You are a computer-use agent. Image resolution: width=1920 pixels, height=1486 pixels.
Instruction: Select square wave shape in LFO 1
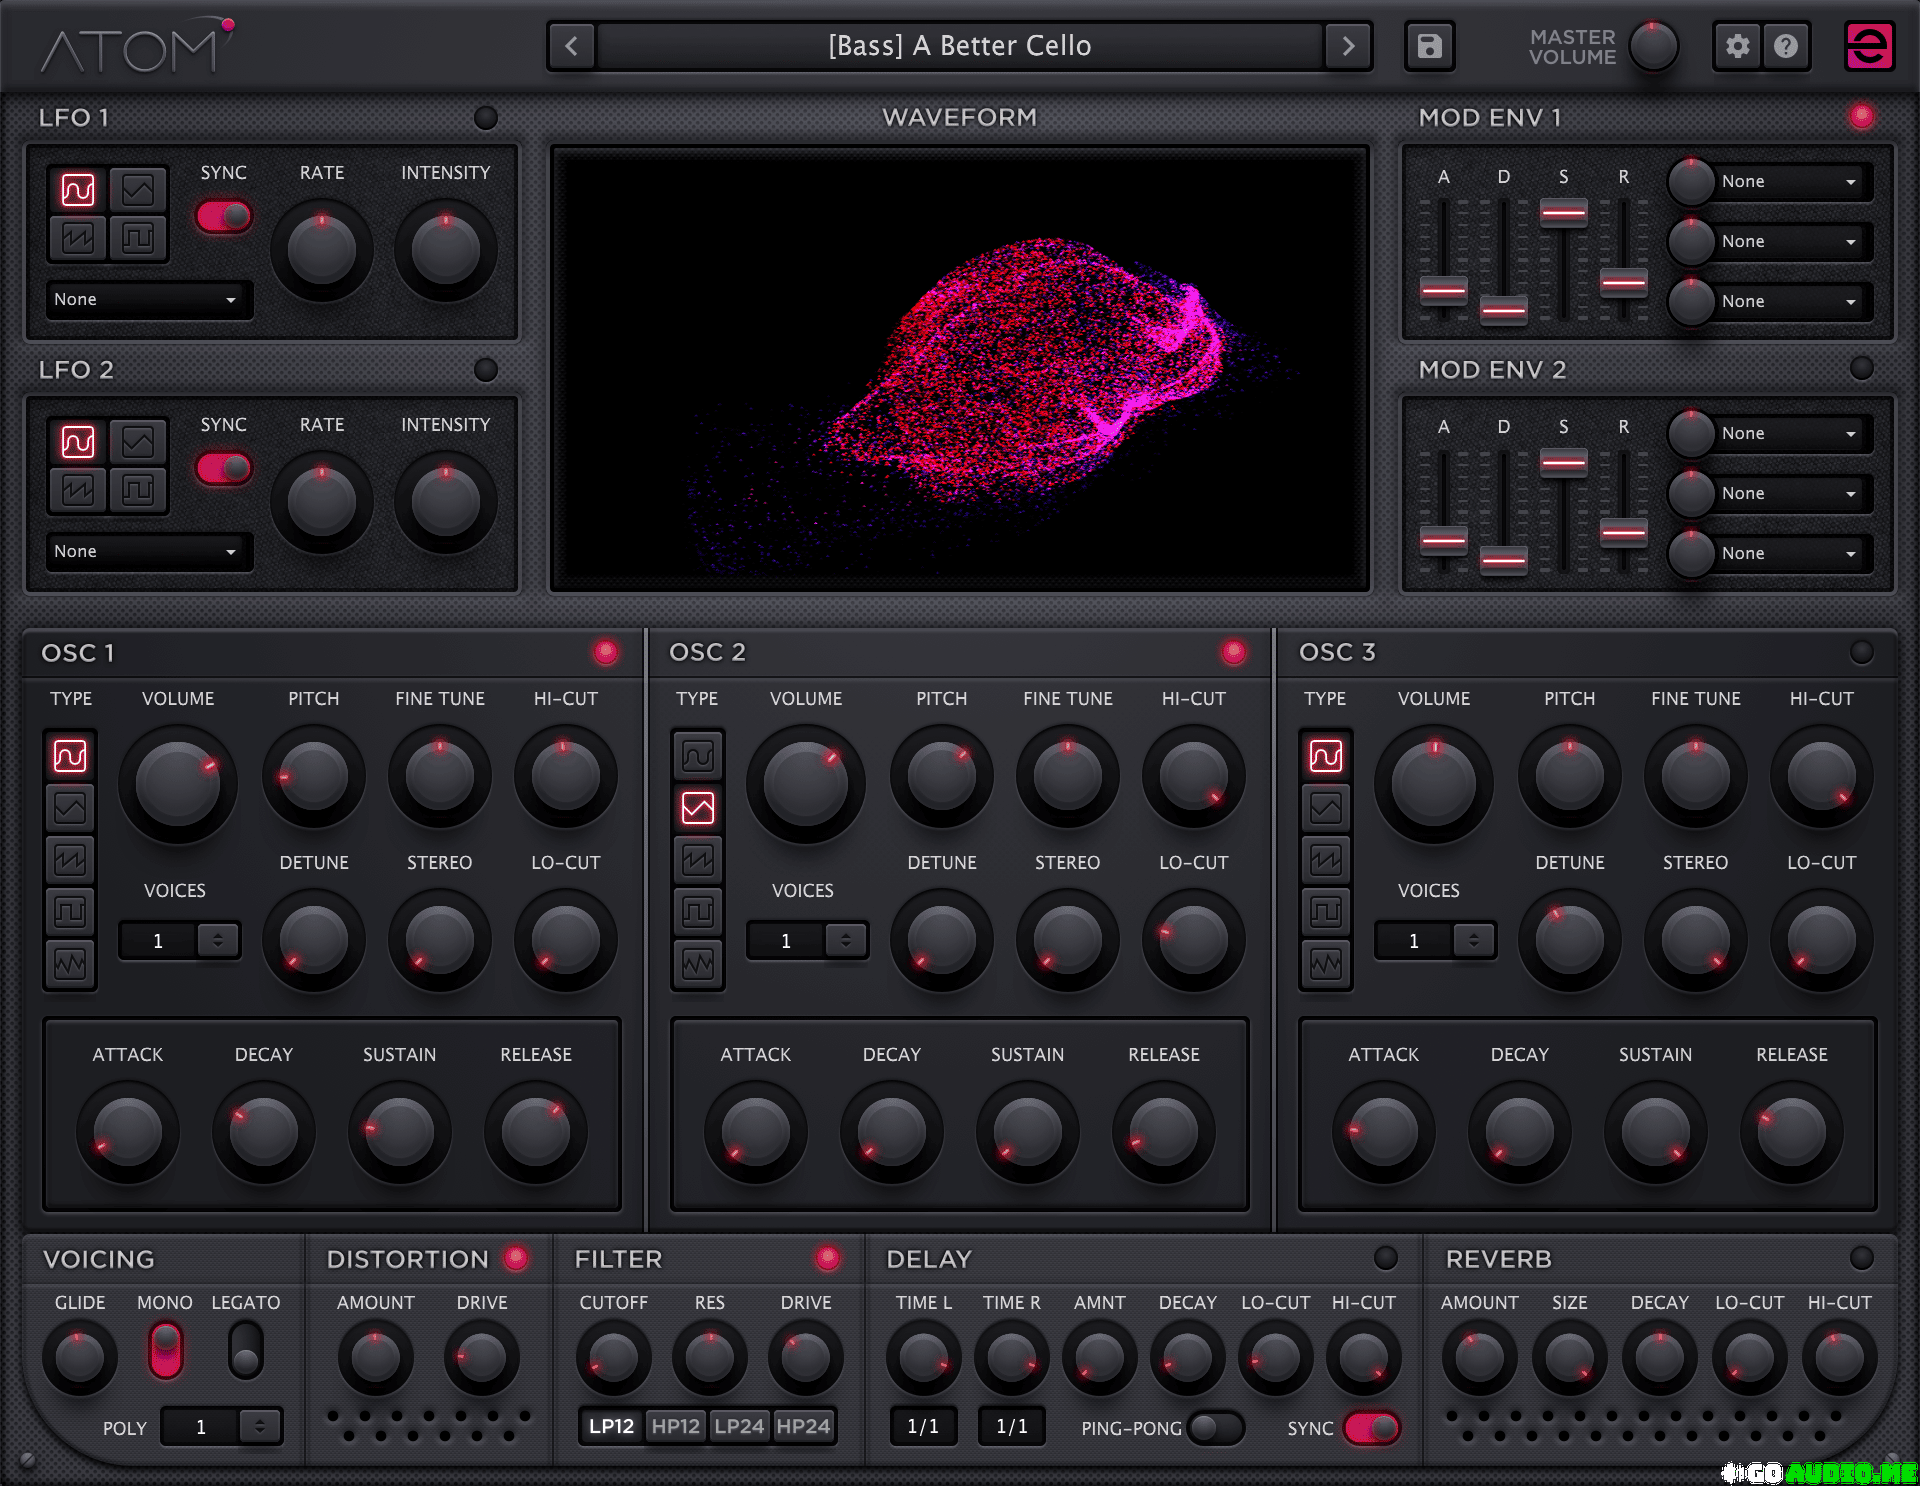click(x=138, y=238)
